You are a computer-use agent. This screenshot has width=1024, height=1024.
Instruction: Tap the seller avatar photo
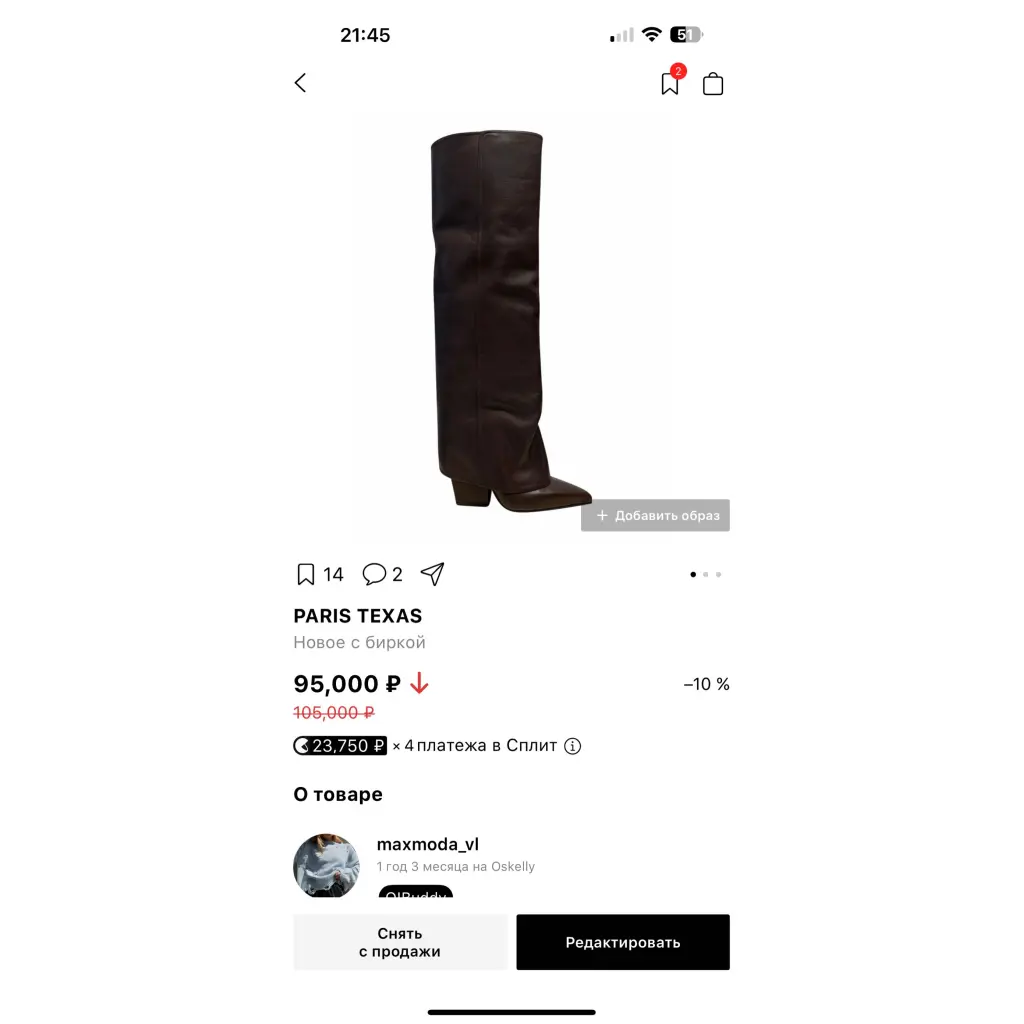(x=327, y=865)
